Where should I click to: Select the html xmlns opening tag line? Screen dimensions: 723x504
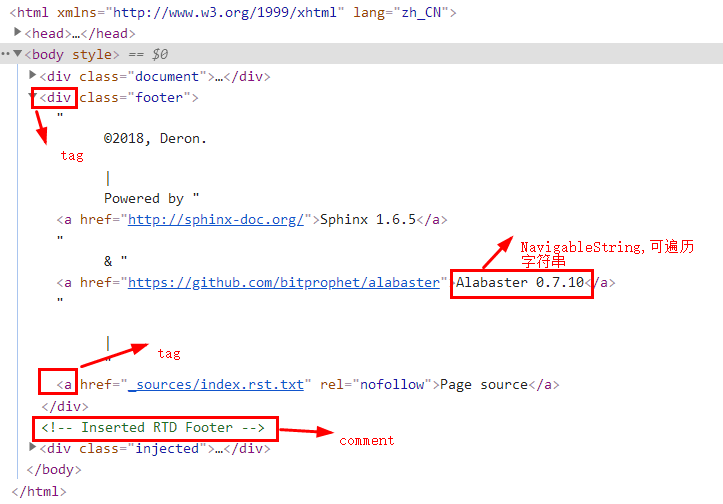pos(233,12)
